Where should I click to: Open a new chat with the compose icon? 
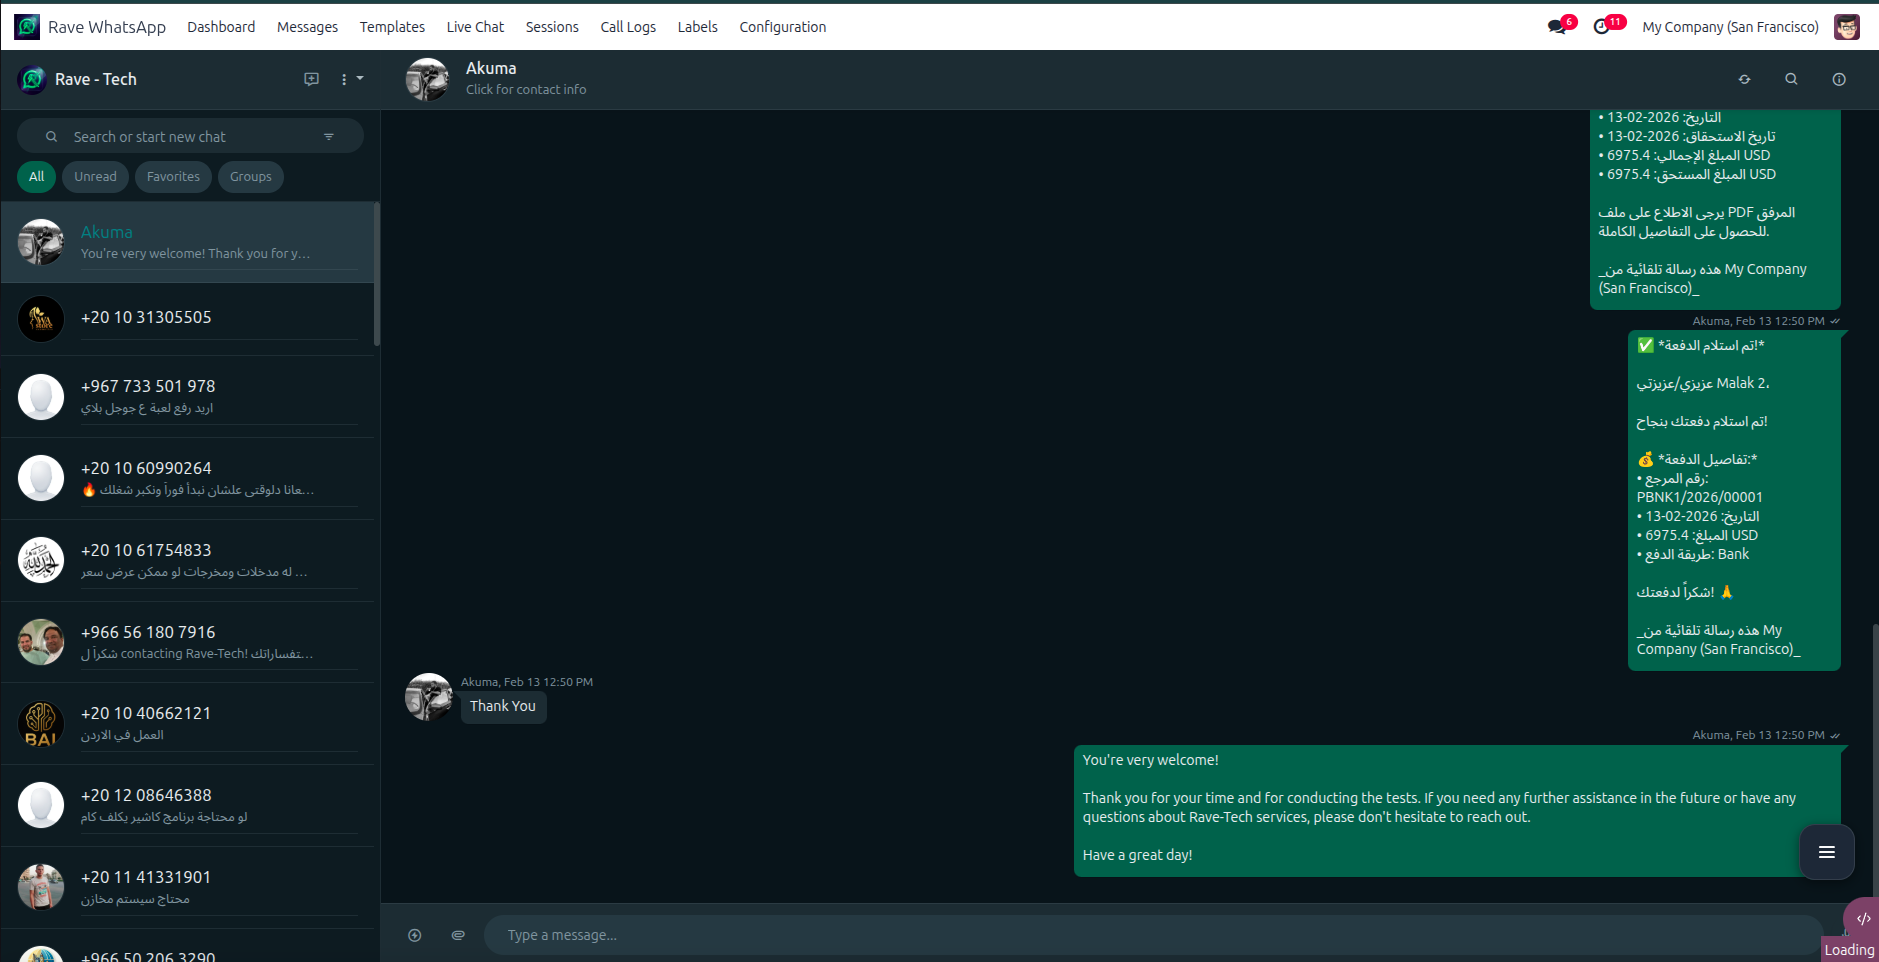pyautogui.click(x=311, y=79)
